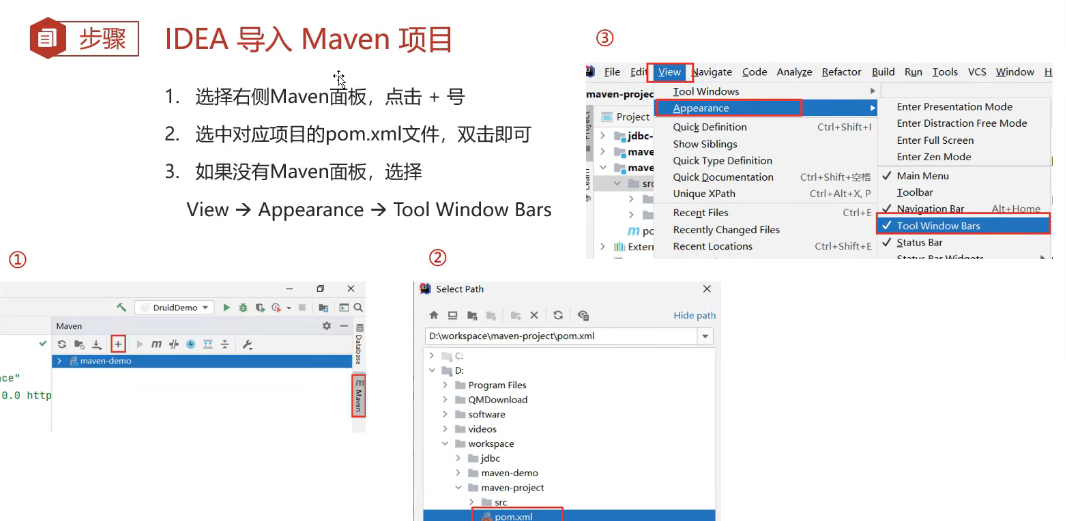Click the Maven panel Run arrow icon
Screen dimensions: 1066x521
click(x=140, y=344)
